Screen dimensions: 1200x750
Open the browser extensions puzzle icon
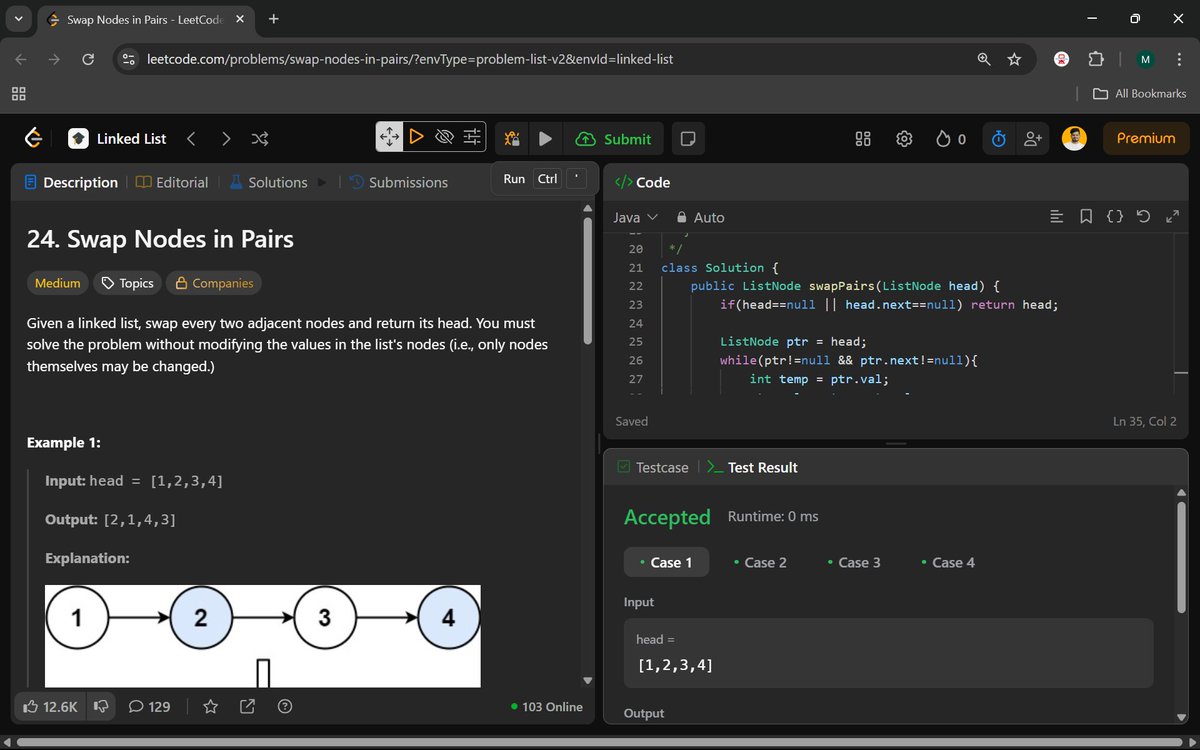[x=1094, y=59]
